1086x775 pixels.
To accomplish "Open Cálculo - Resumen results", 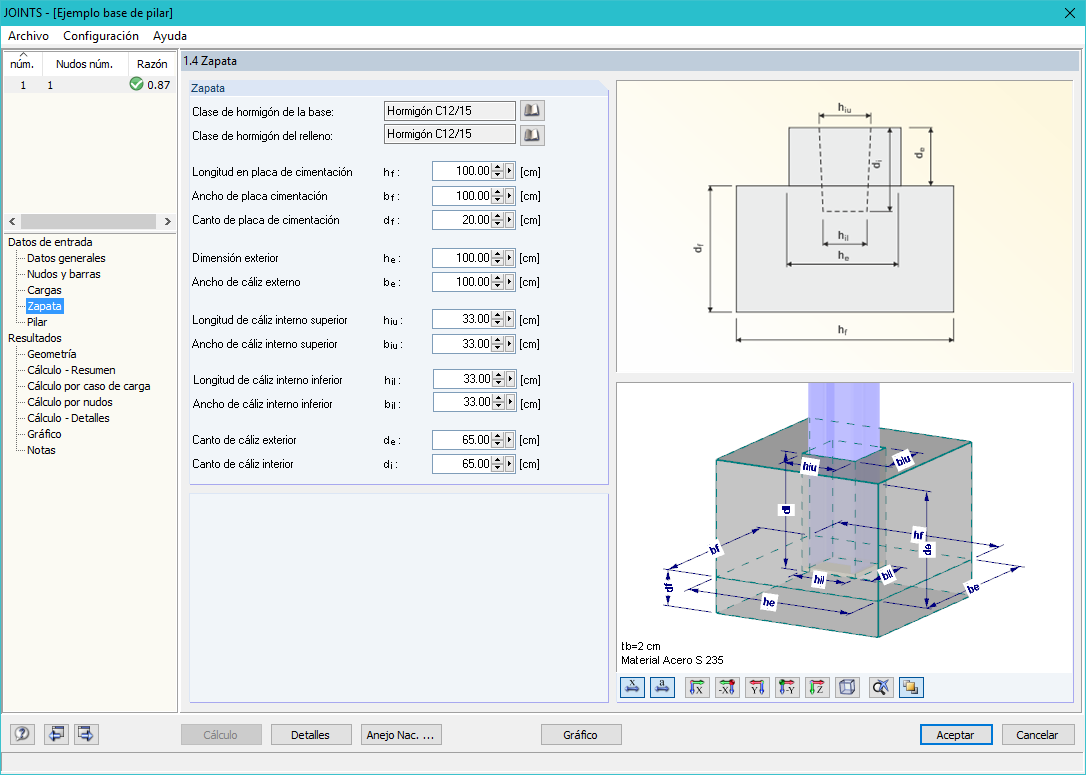I will (x=71, y=370).
